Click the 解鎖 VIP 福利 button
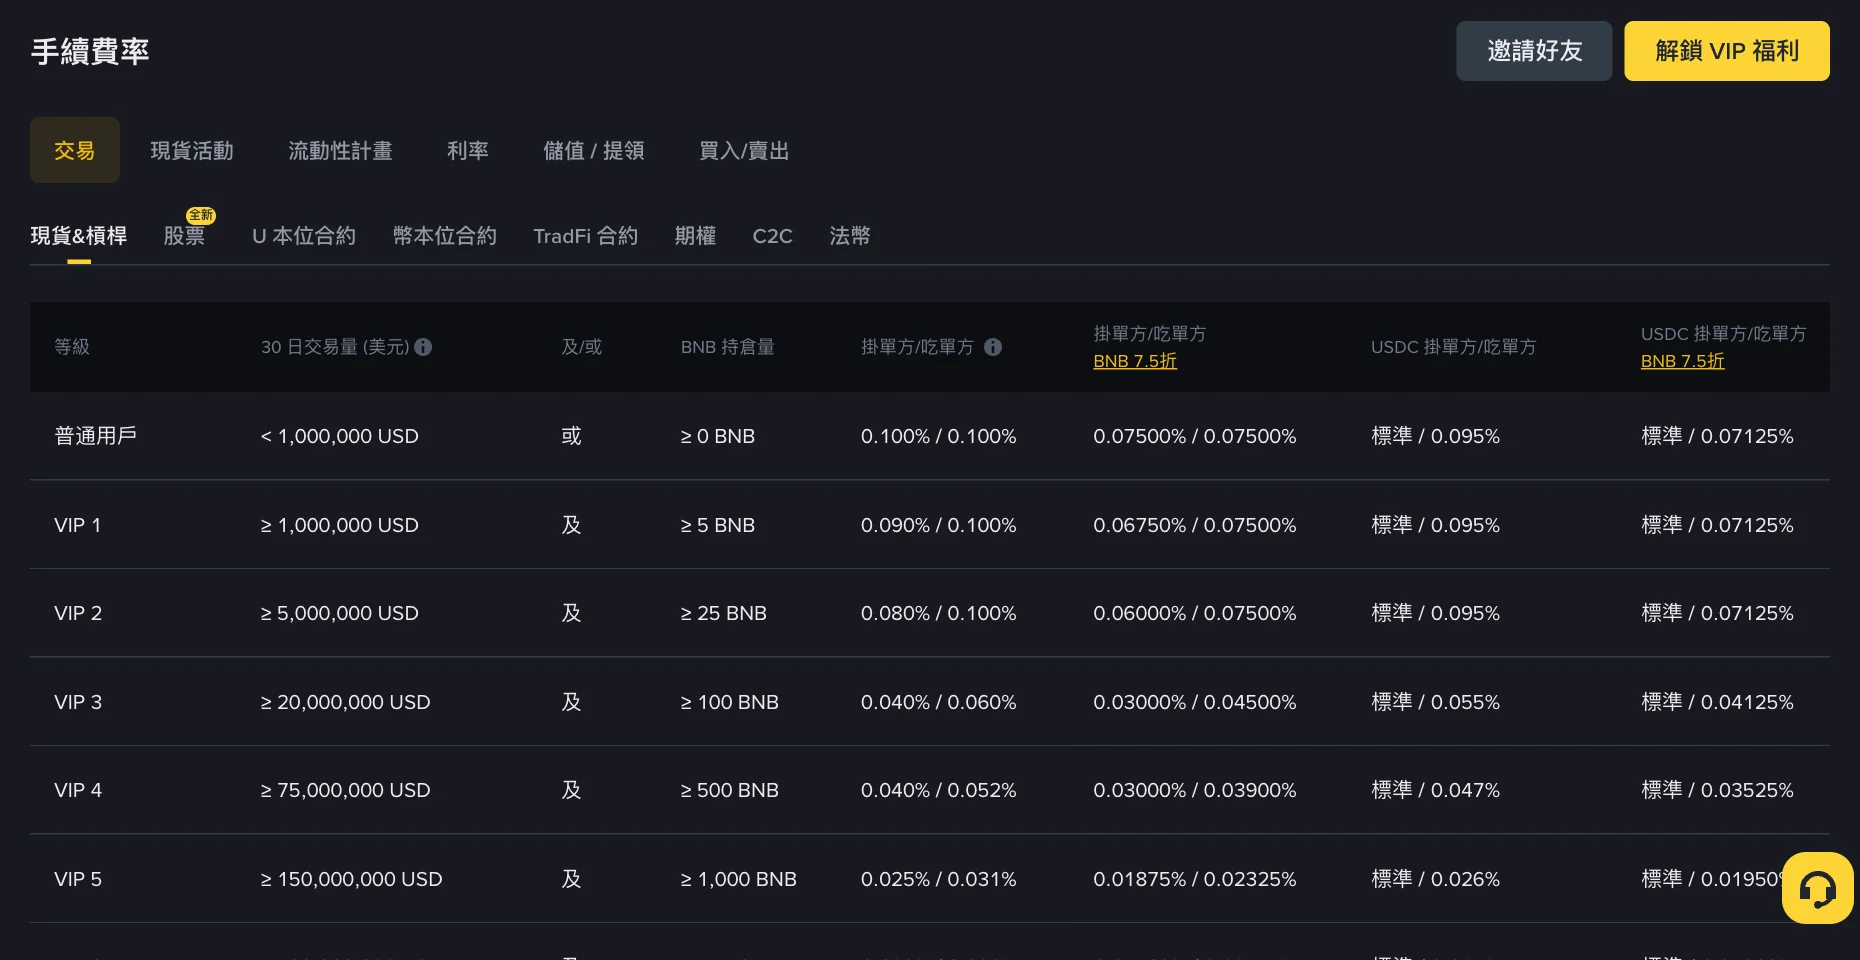This screenshot has width=1860, height=960. tap(1727, 51)
